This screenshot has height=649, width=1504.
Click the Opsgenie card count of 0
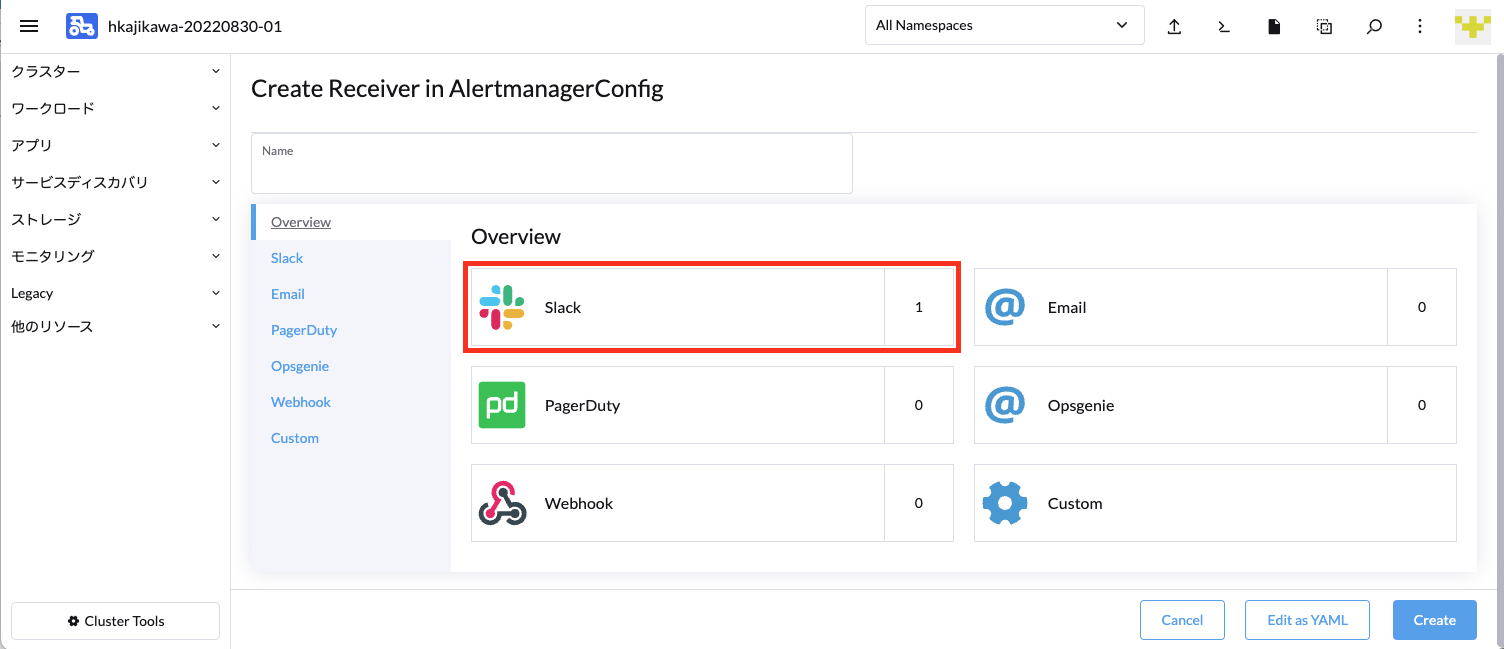[x=1422, y=405]
